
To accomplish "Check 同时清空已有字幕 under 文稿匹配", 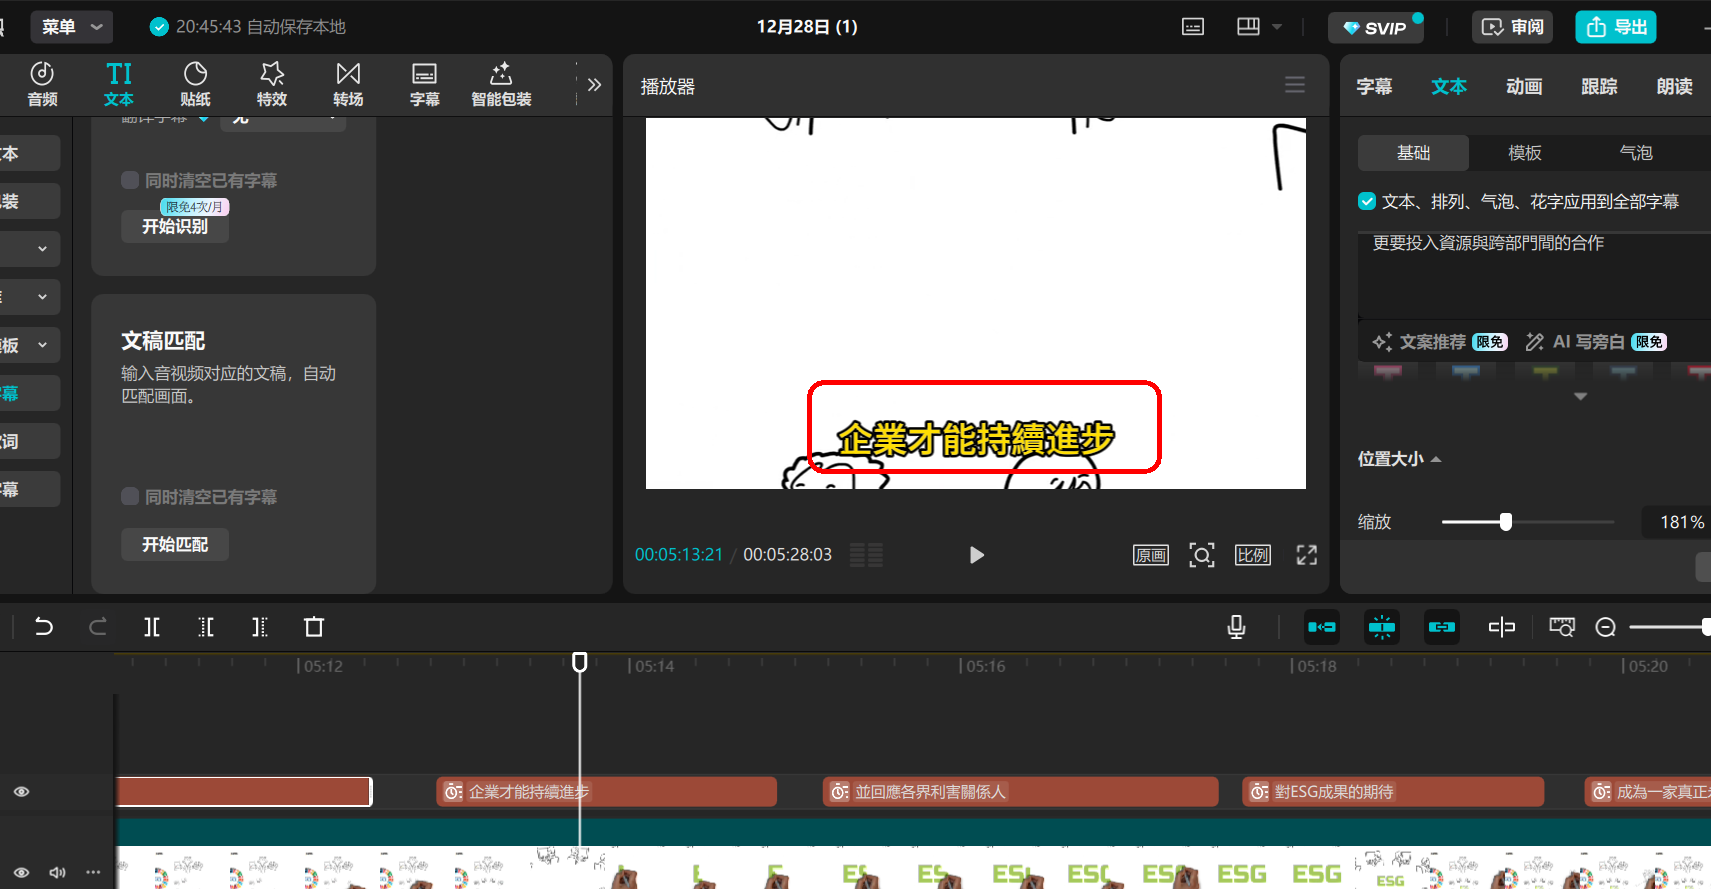I will click(130, 496).
